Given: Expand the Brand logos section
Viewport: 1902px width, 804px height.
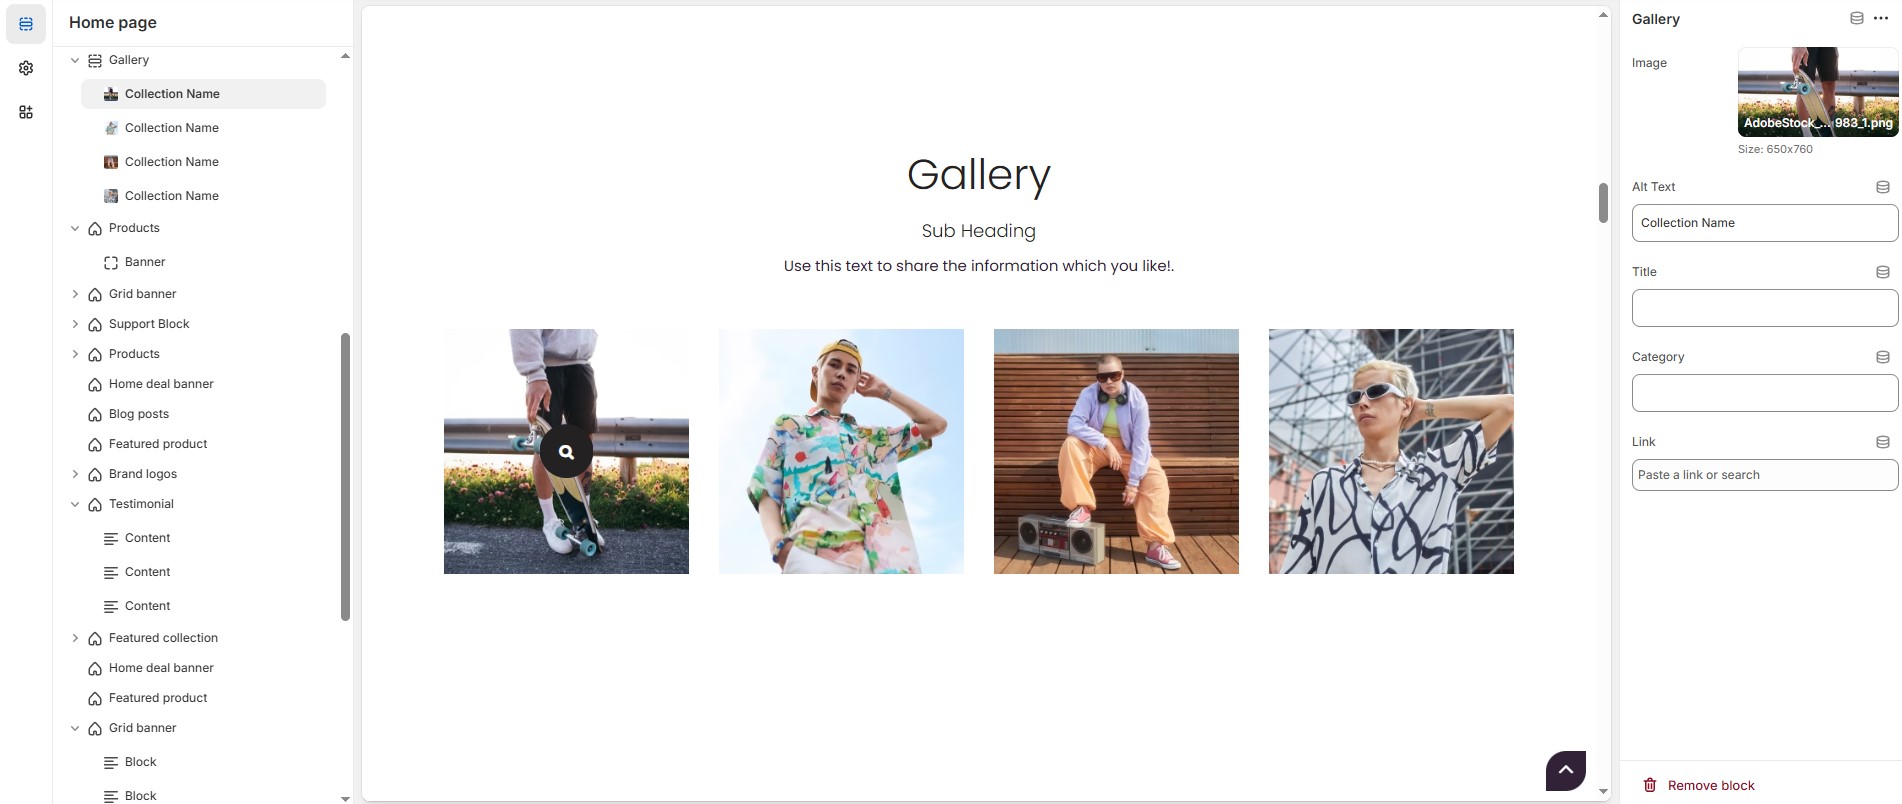Looking at the screenshot, I should click(75, 474).
